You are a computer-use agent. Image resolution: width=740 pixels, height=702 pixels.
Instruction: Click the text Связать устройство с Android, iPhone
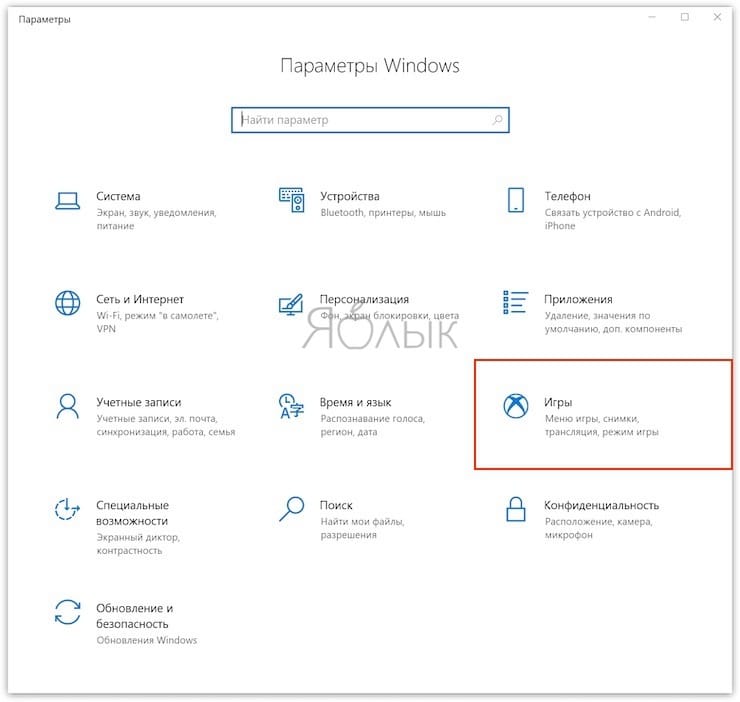tap(613, 219)
